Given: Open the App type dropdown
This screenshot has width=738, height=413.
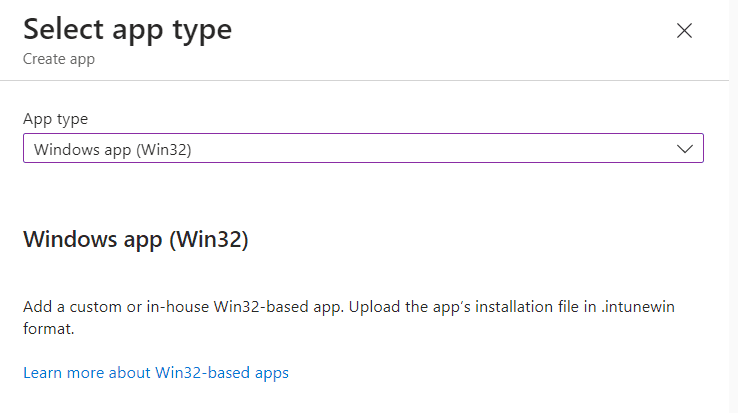Looking at the screenshot, I should click(363, 149).
